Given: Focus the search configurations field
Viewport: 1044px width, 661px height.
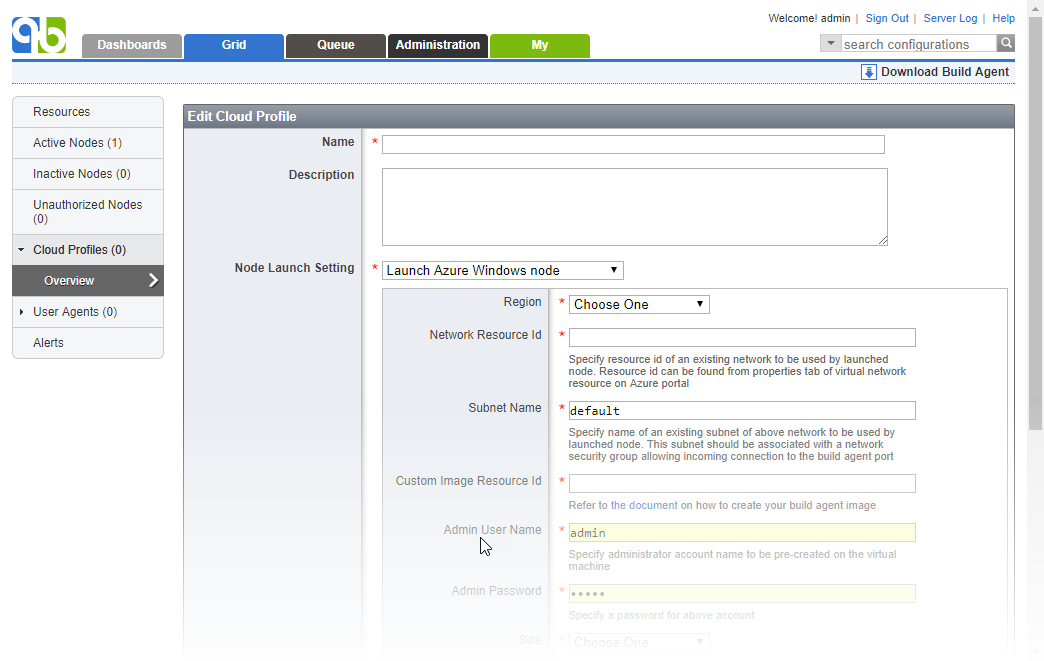Looking at the screenshot, I should click(x=918, y=44).
